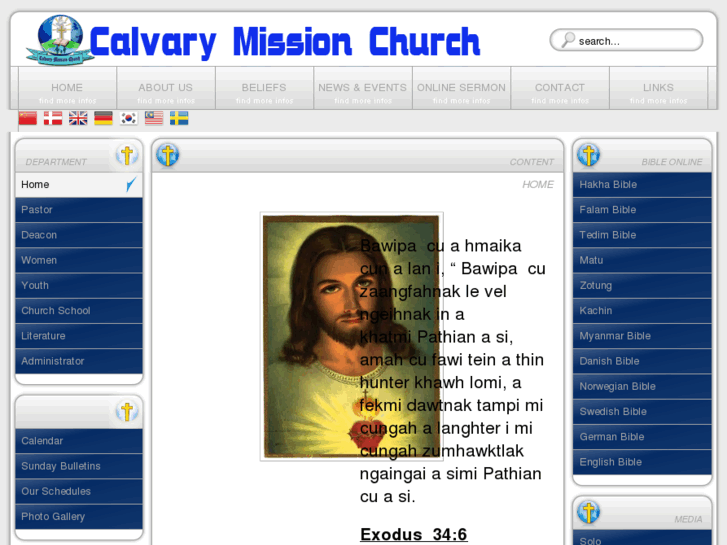Open the Kachin Bible link
This screenshot has width=727, height=545.
pyautogui.click(x=642, y=311)
